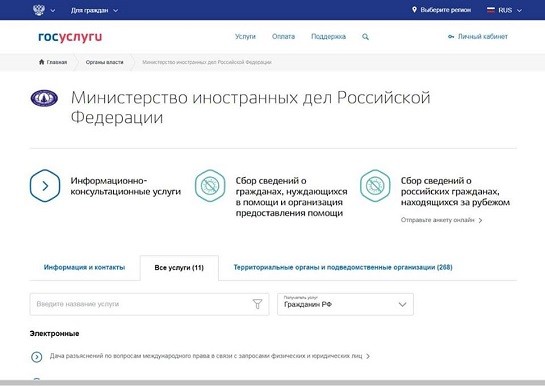Viewport: 545px width, 386px height.
Task: Select the 'Все услуги (11)' tab
Action: (x=179, y=268)
